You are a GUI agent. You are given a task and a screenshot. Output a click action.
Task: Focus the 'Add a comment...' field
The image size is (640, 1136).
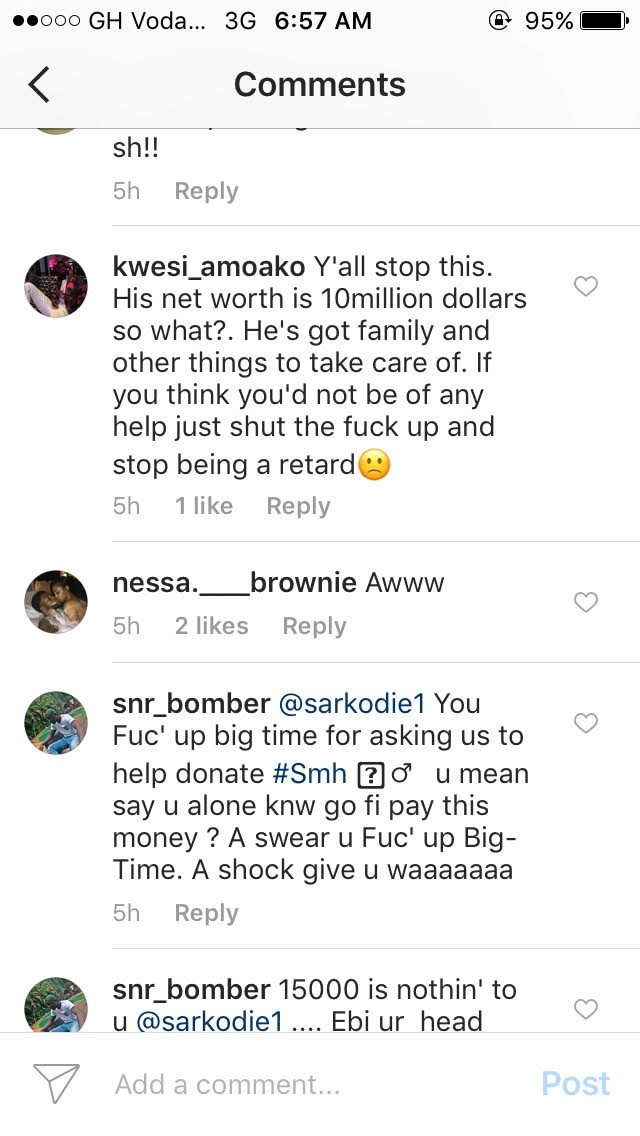click(x=300, y=1084)
